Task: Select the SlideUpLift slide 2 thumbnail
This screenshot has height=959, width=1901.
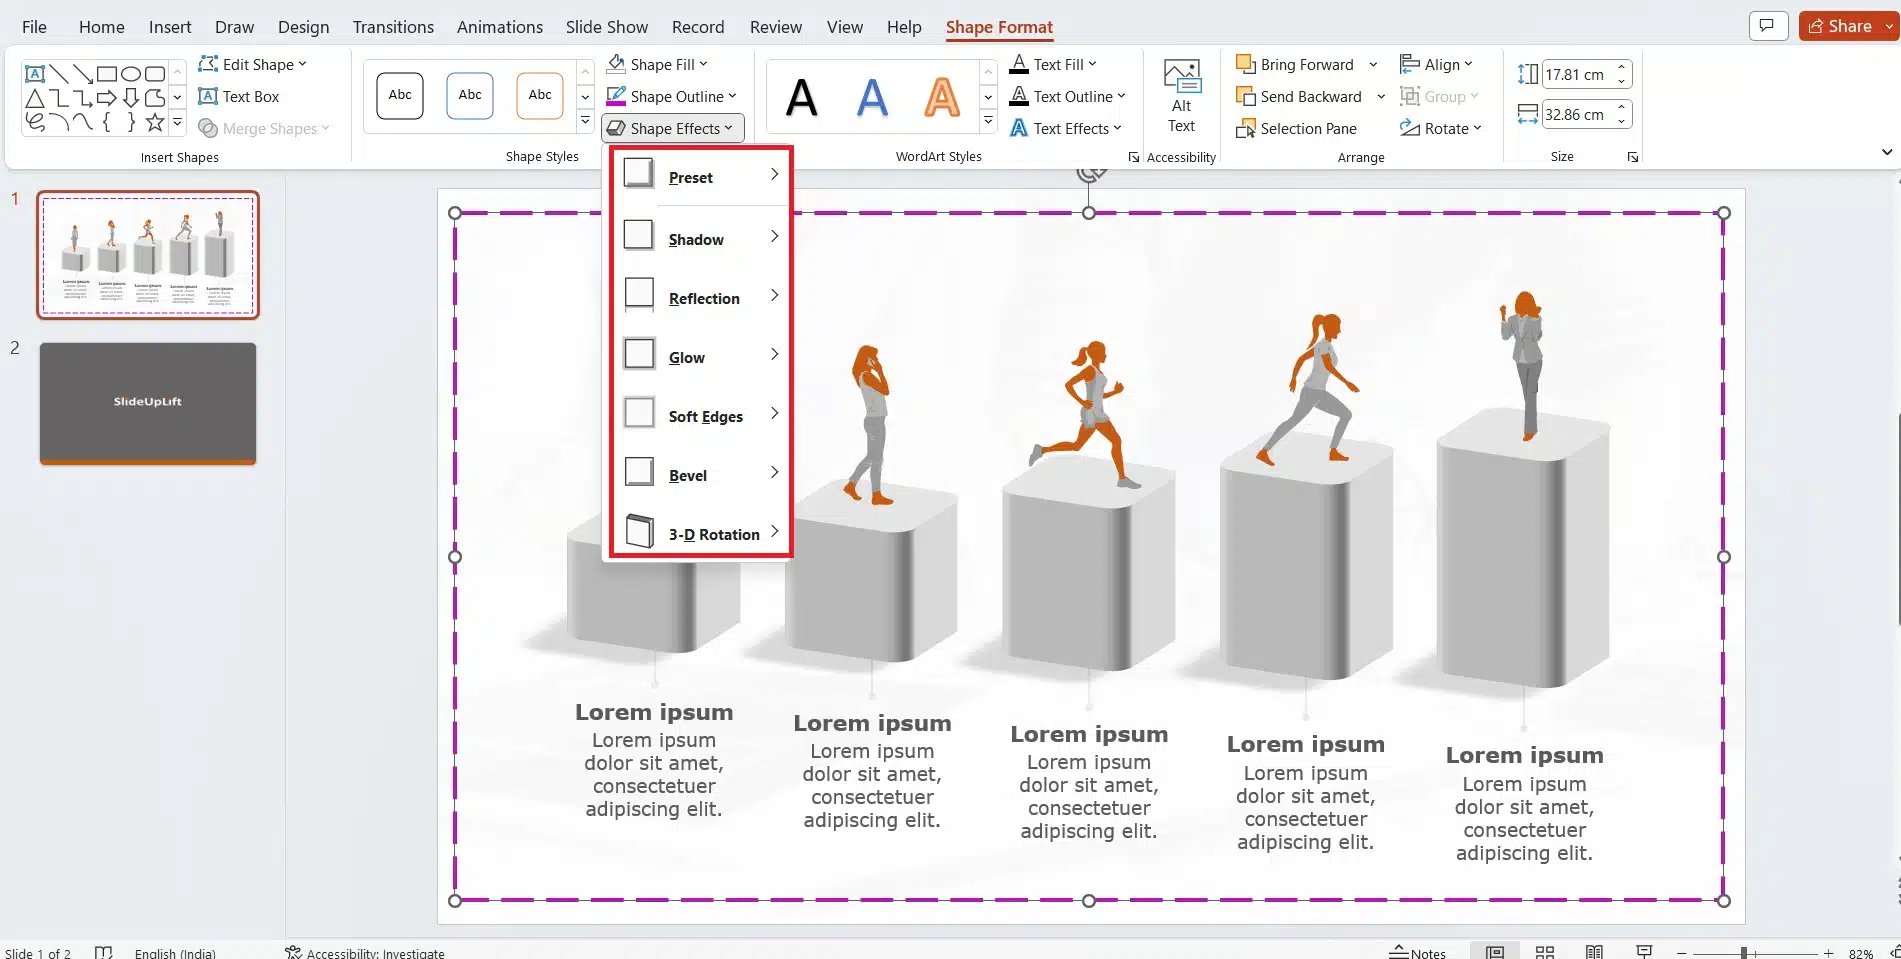Action: (148, 403)
